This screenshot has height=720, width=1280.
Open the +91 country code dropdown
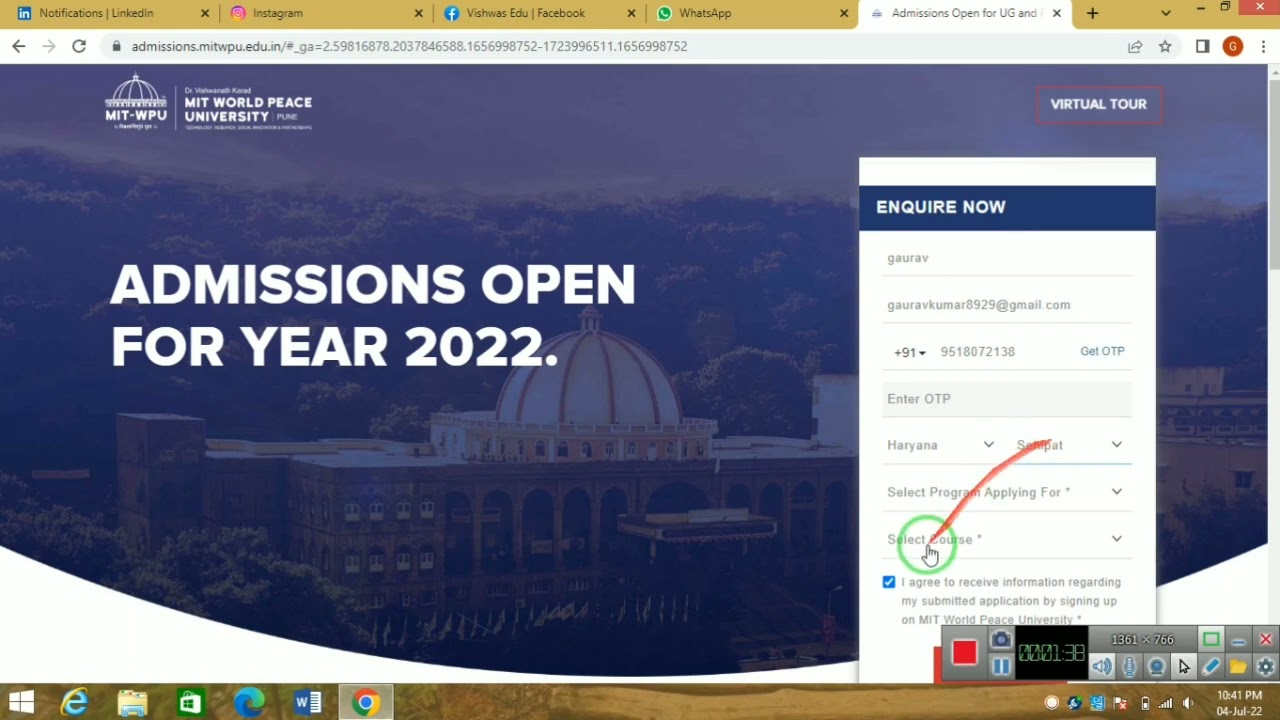pyautogui.click(x=909, y=352)
